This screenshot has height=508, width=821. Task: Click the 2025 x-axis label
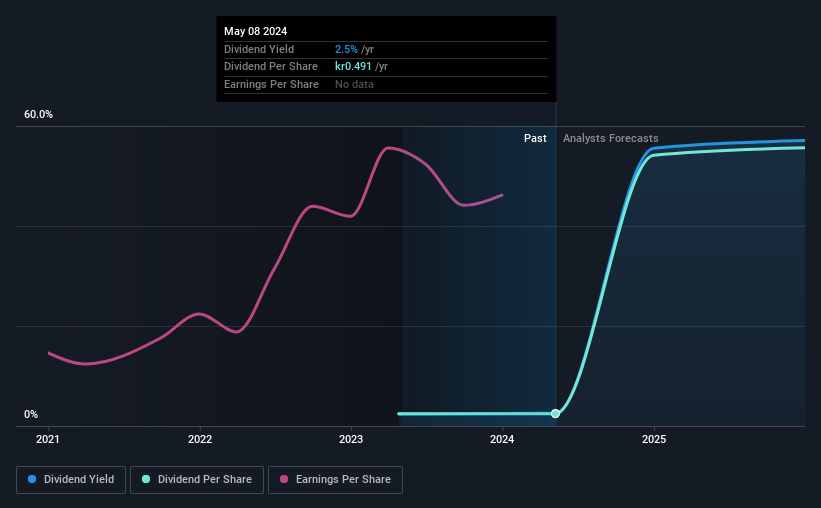(654, 439)
